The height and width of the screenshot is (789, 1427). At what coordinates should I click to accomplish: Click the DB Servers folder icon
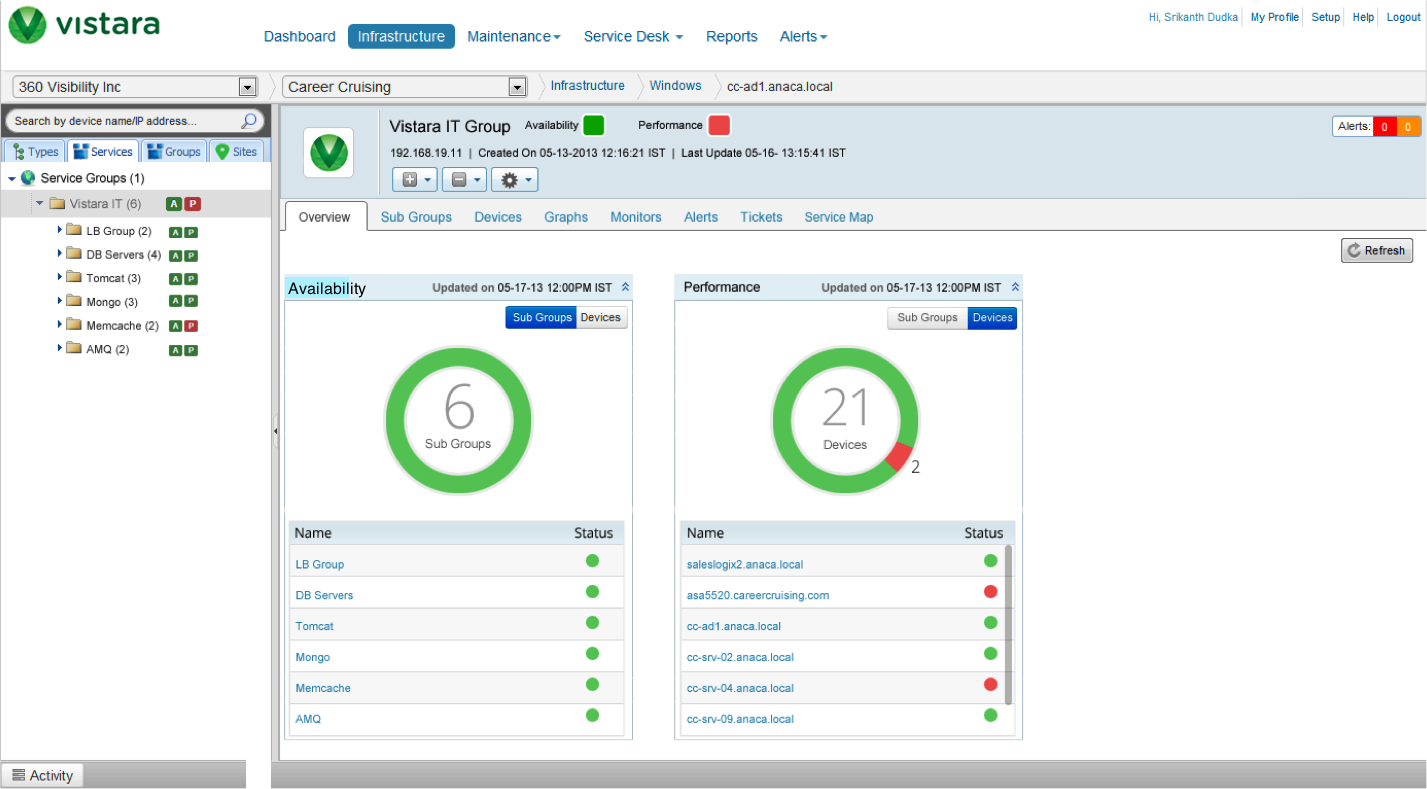74,254
